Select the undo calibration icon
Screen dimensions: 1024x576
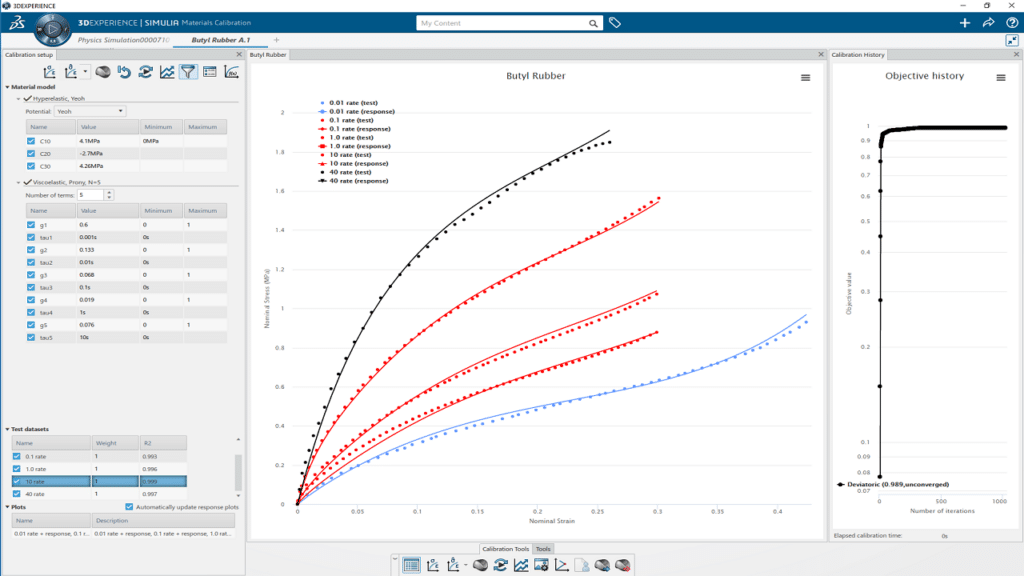pos(124,72)
